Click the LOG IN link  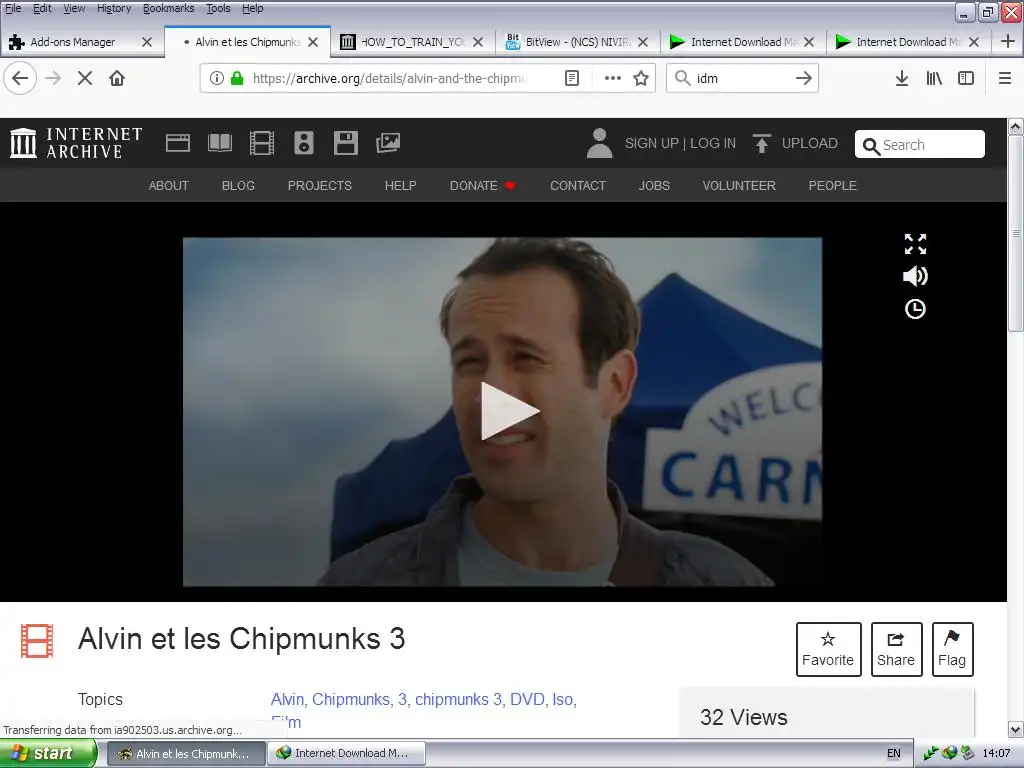[712, 143]
